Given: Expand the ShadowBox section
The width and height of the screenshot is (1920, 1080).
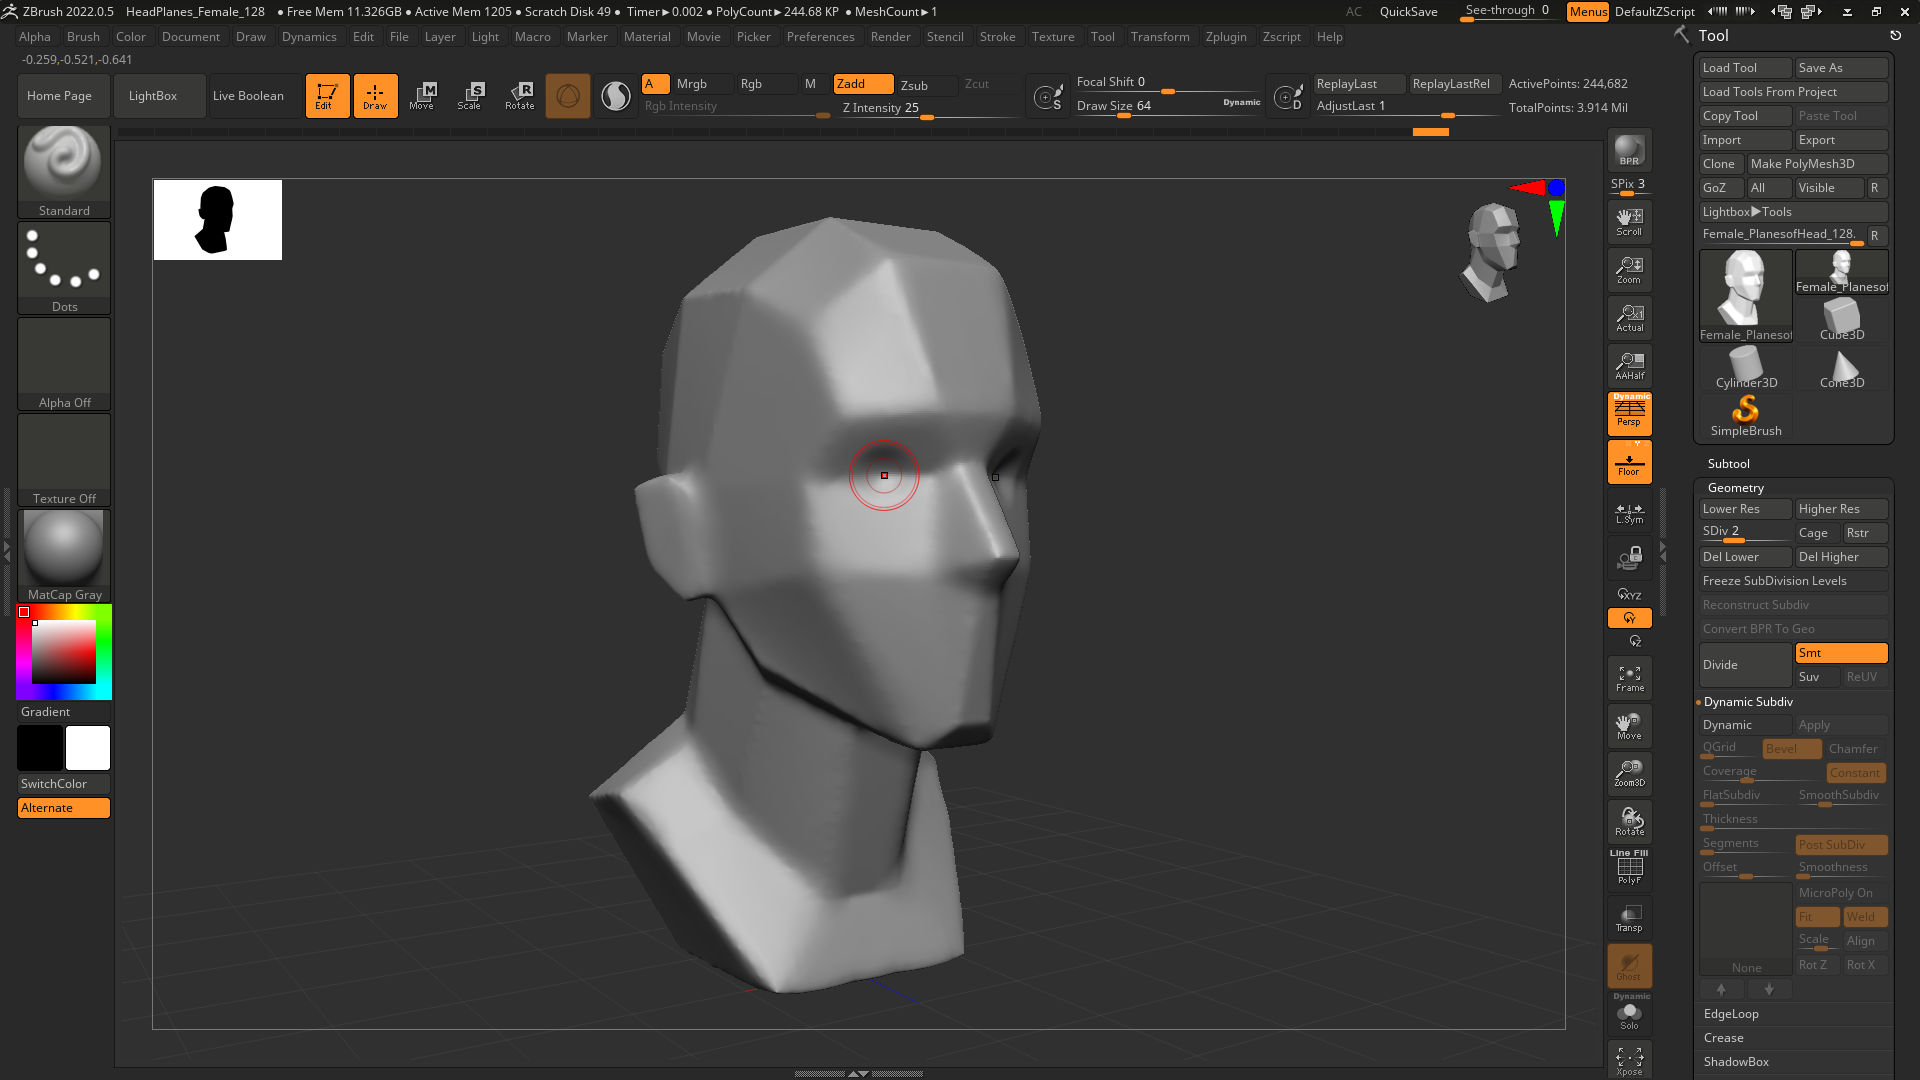Looking at the screenshot, I should (1736, 1062).
